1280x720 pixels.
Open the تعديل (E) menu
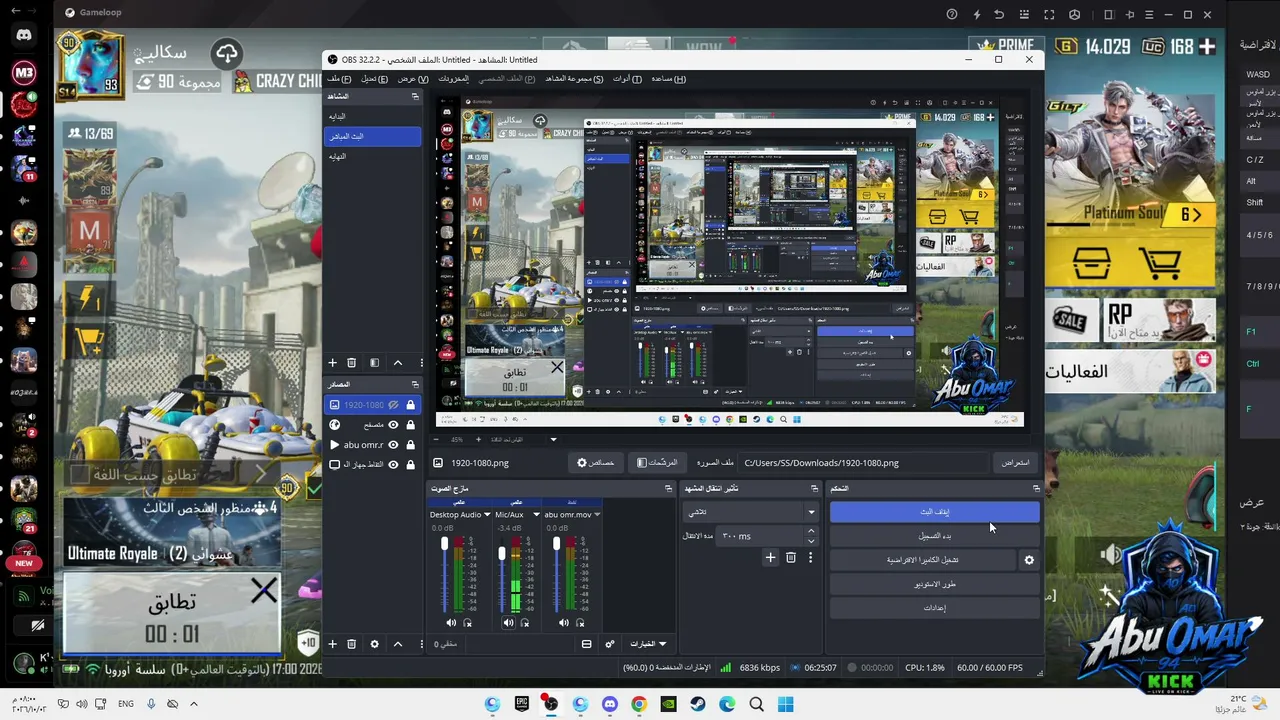click(x=375, y=79)
